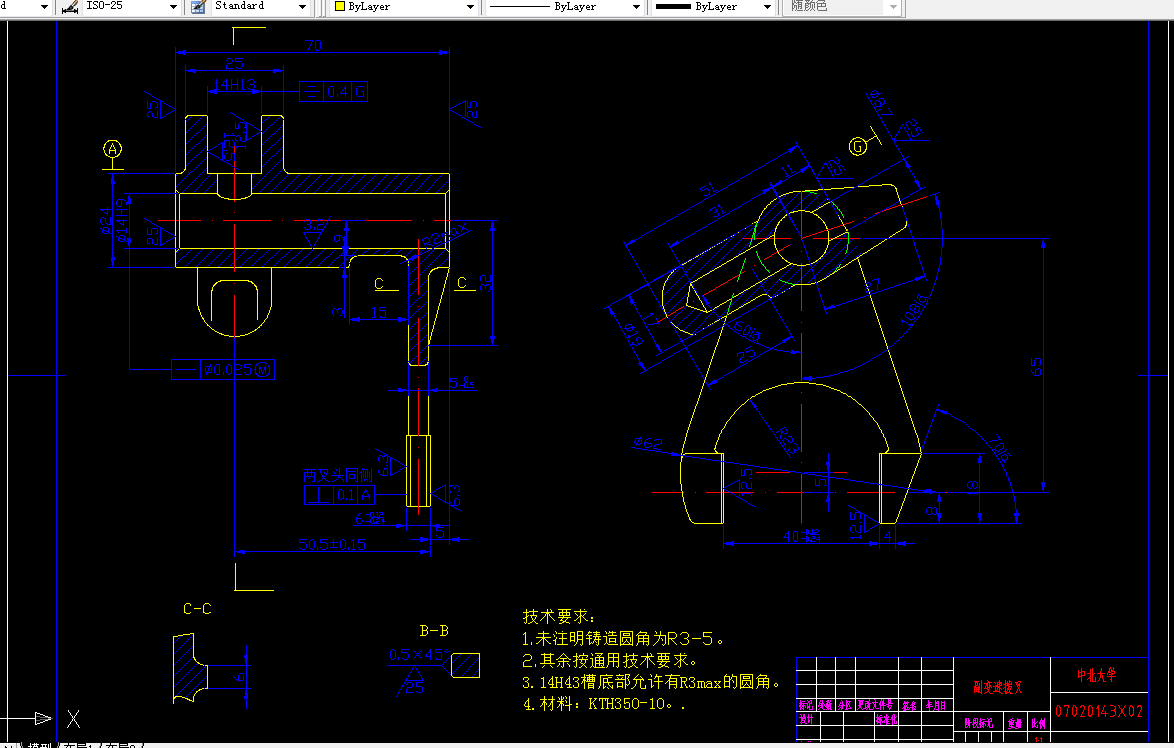Open the 布局1 layout tab

(74, 744)
